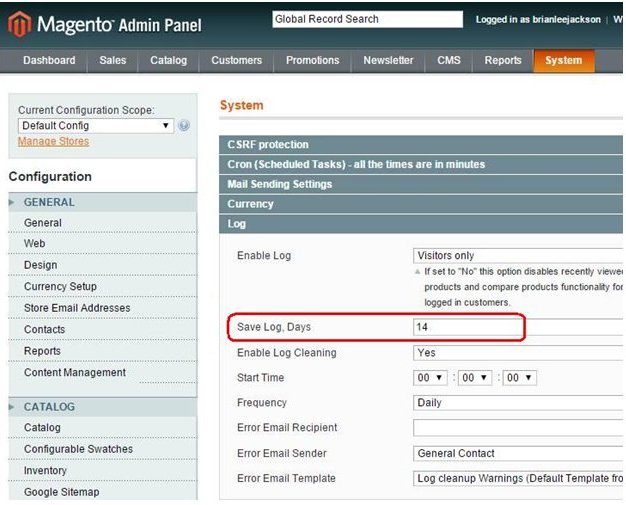Expand the CSRF protection section

421,145
